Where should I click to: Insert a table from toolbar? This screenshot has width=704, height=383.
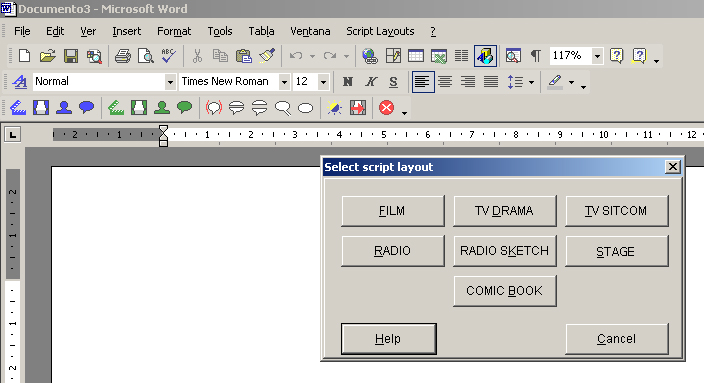(x=416, y=56)
